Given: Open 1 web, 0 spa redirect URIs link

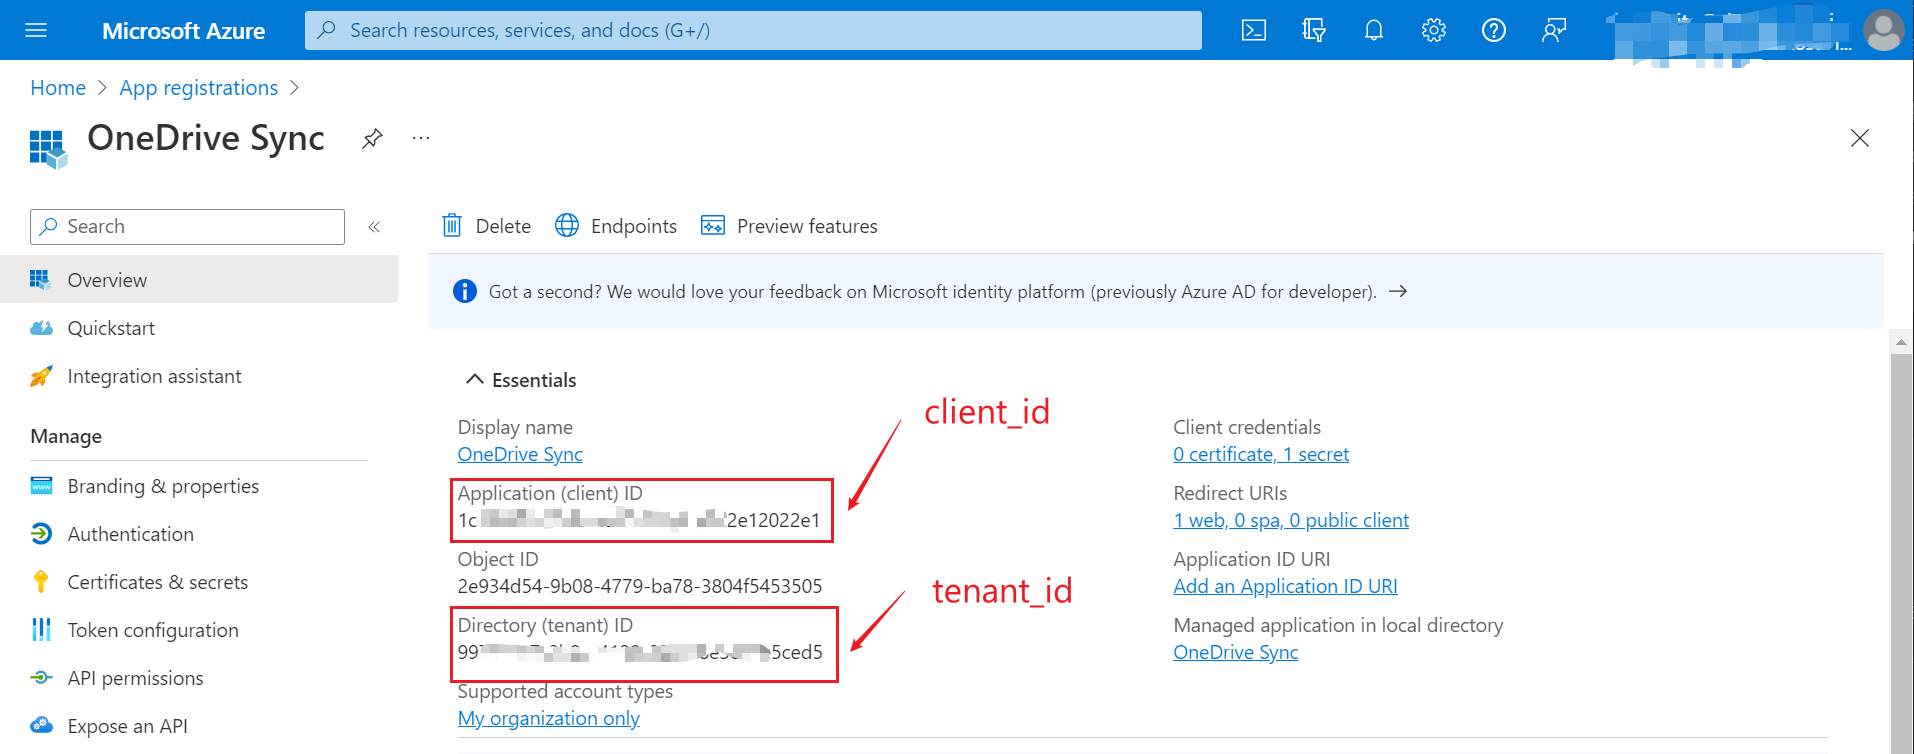Looking at the screenshot, I should tap(1291, 520).
